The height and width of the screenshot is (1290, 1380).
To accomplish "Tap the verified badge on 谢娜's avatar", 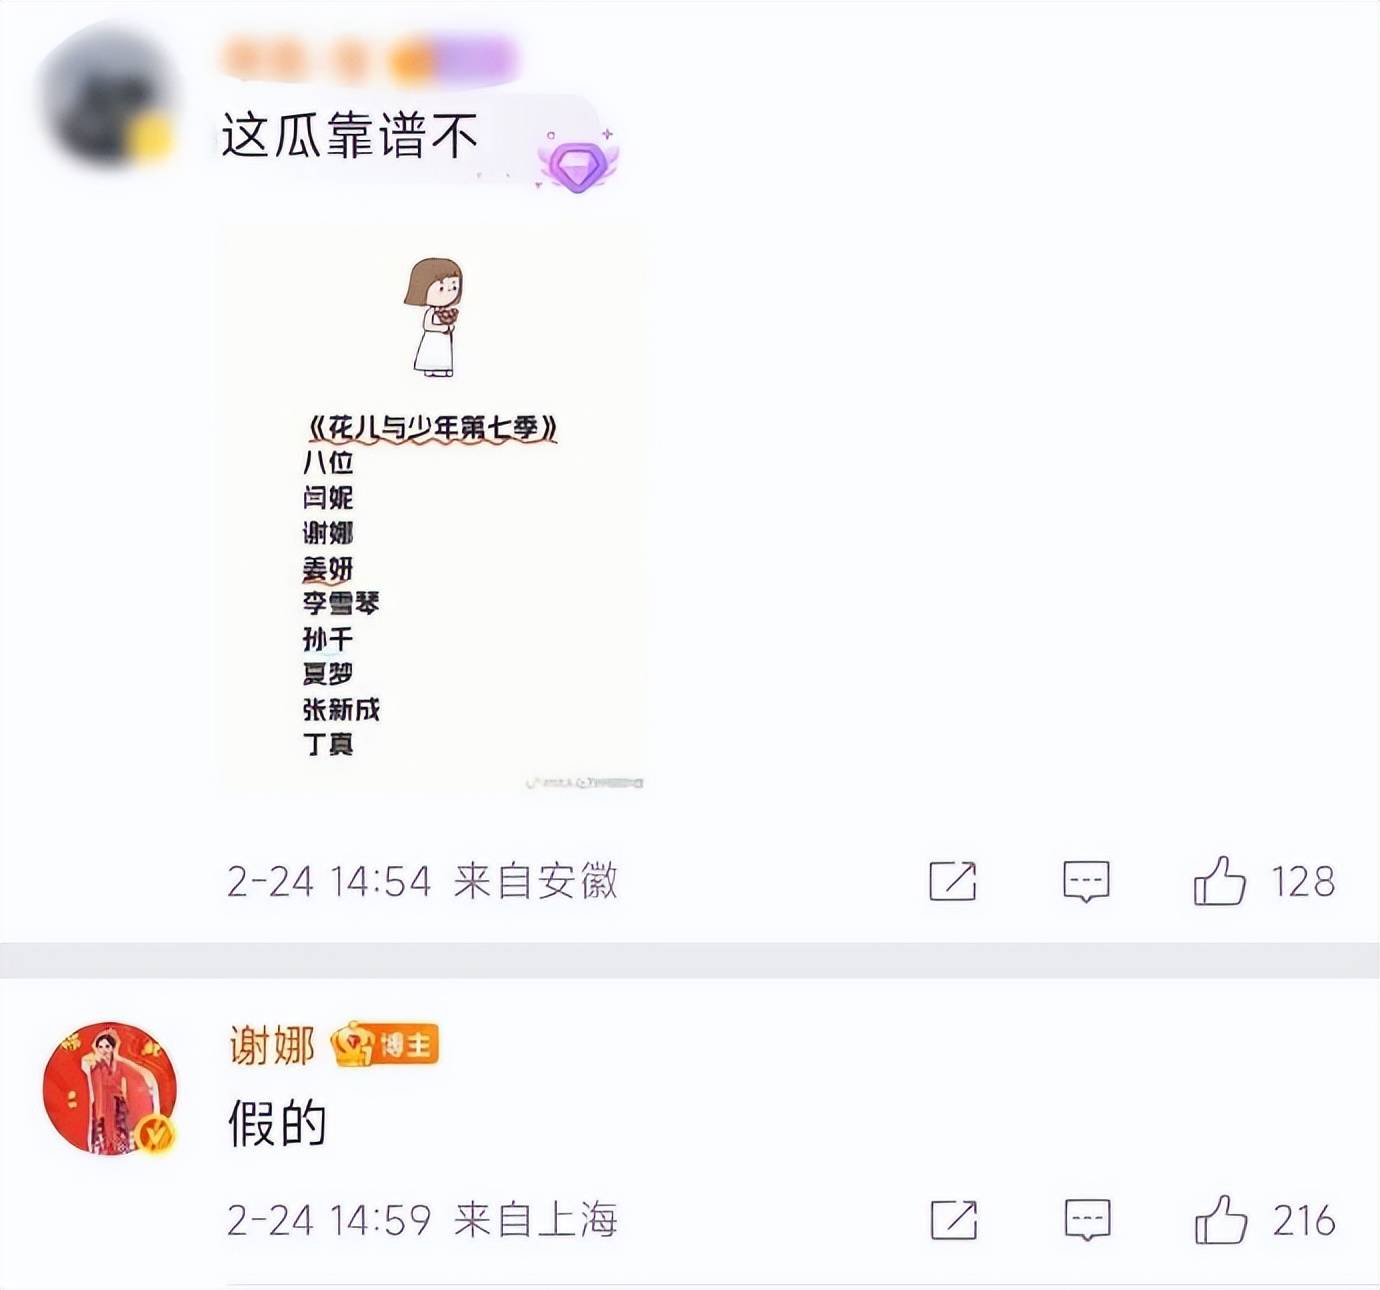I will pyautogui.click(x=154, y=1135).
